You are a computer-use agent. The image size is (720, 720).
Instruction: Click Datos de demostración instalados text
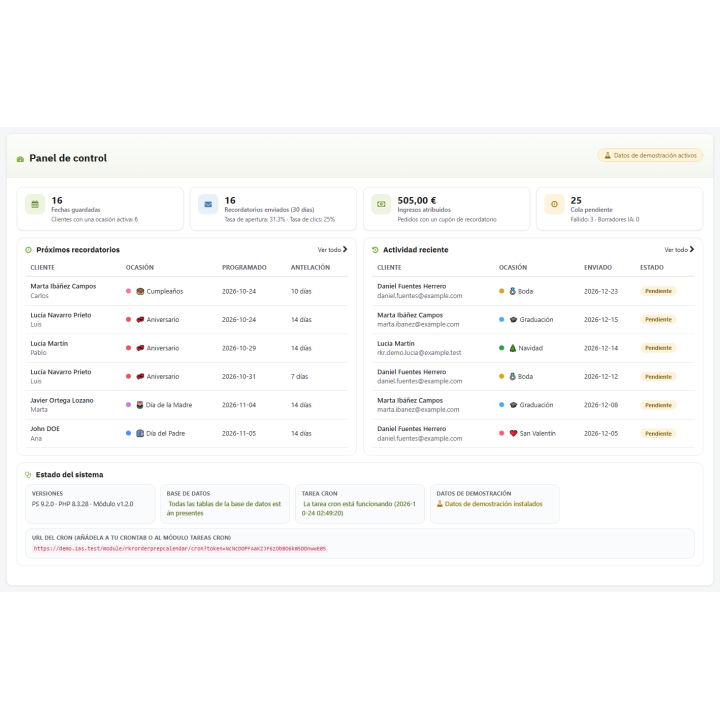494,504
